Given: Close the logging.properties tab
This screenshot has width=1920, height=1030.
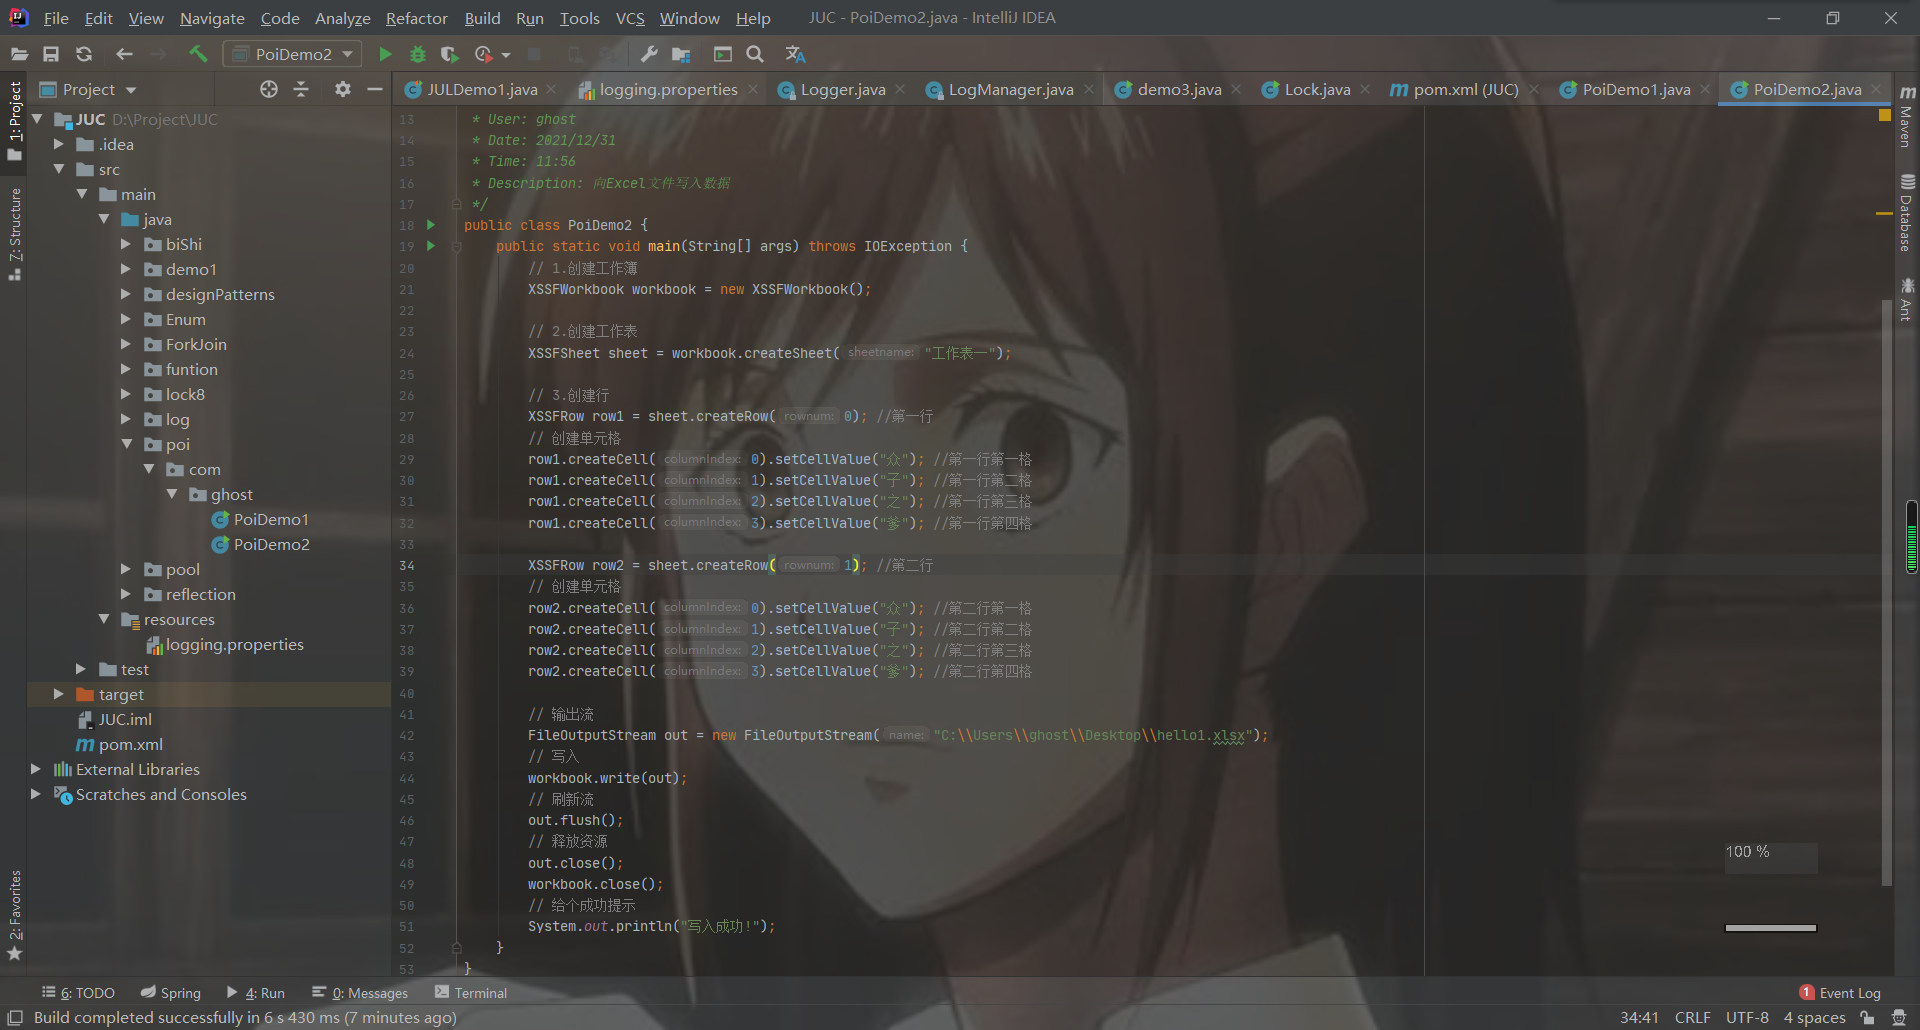Looking at the screenshot, I should [753, 89].
